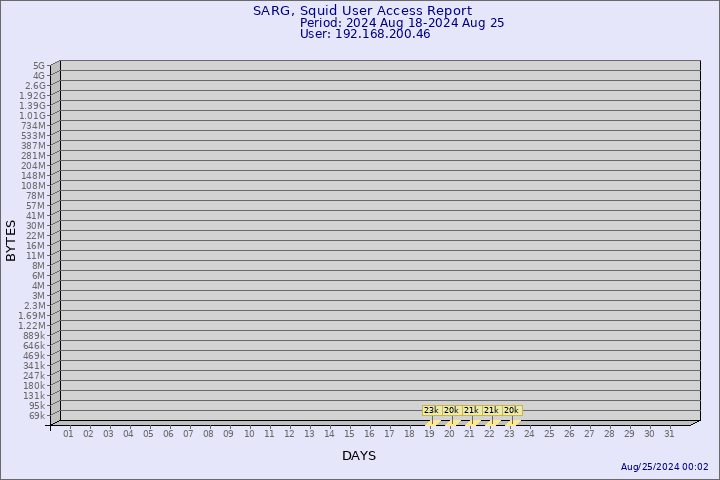Screen dimensions: 720x480
Task: Click day 31 on the days axis
Action: pos(669,433)
